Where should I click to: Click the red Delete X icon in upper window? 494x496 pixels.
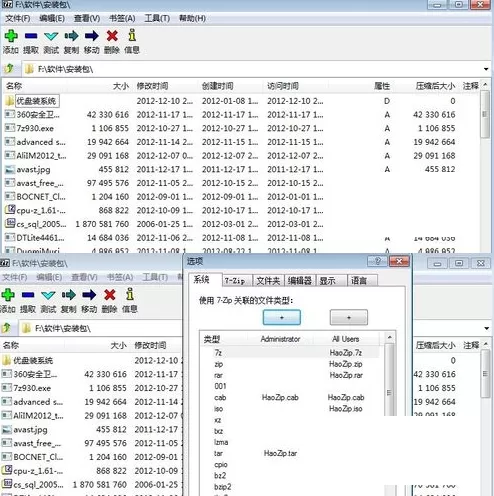(112, 36)
